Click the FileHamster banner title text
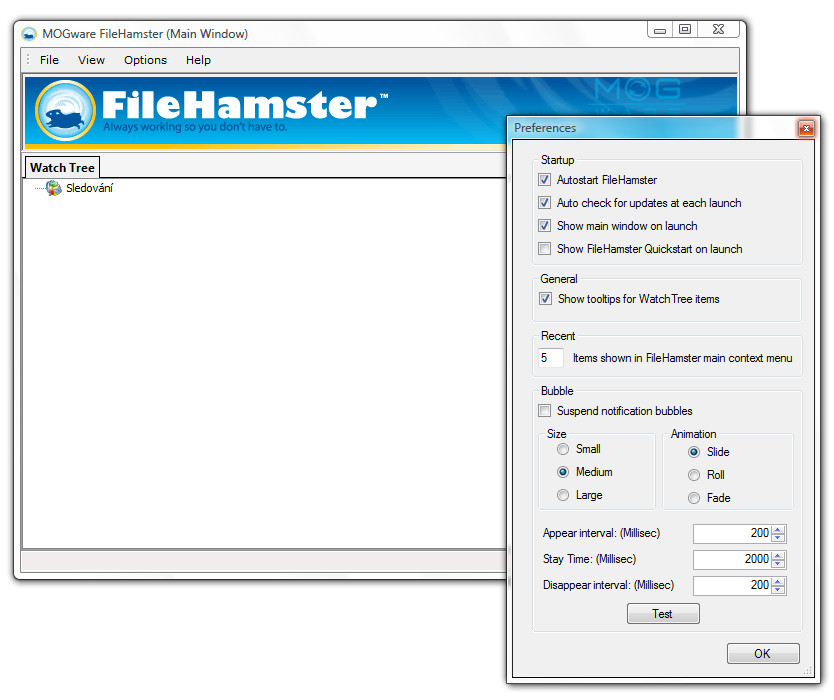This screenshot has width=834, height=700. [244, 105]
